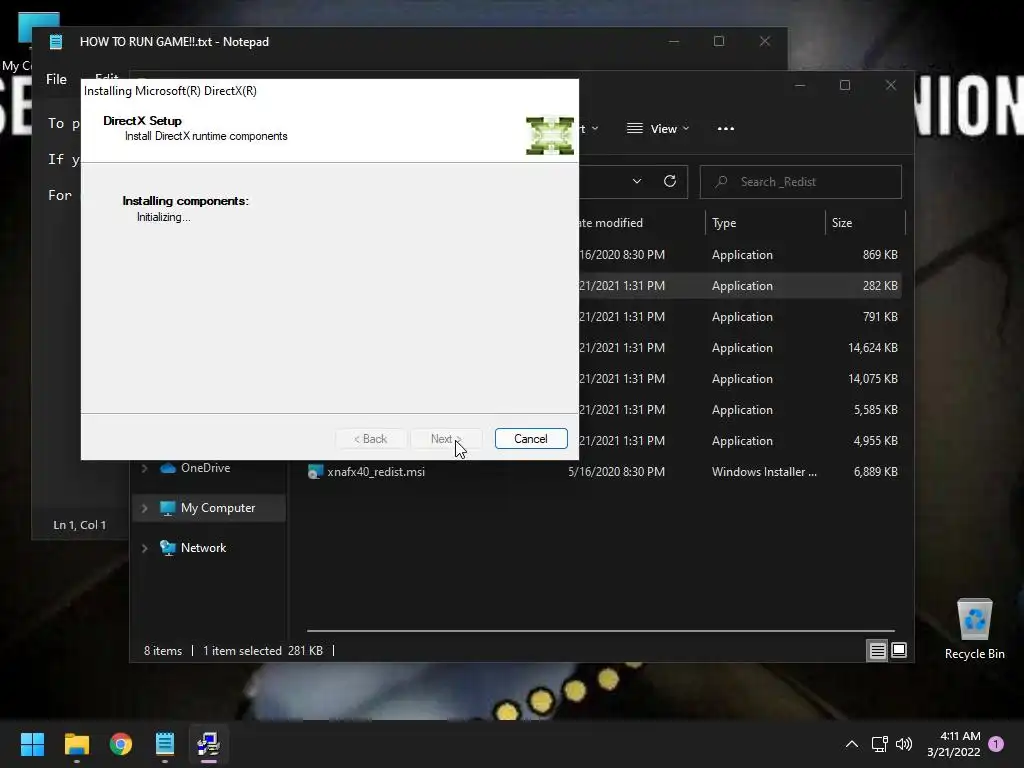Expand the address bar history dropdown
Image resolution: width=1024 pixels, height=768 pixels.
637,182
